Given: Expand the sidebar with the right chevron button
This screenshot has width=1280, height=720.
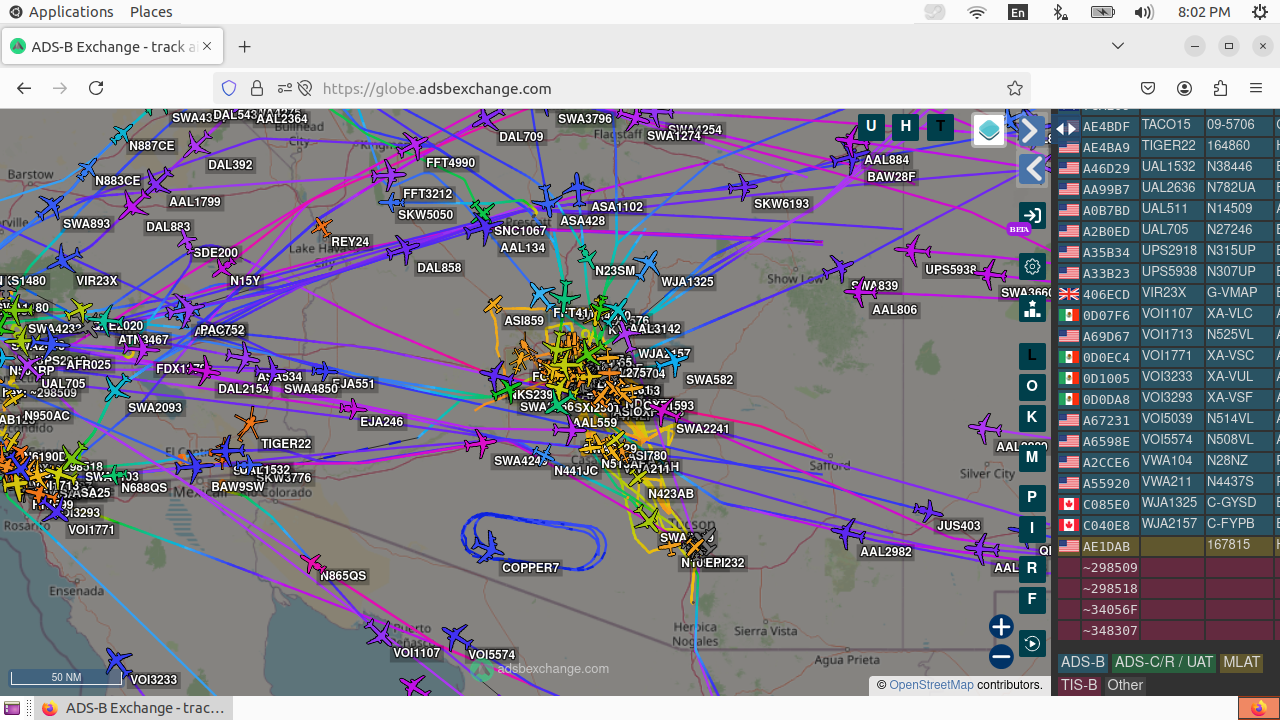Looking at the screenshot, I should 1031,130.
